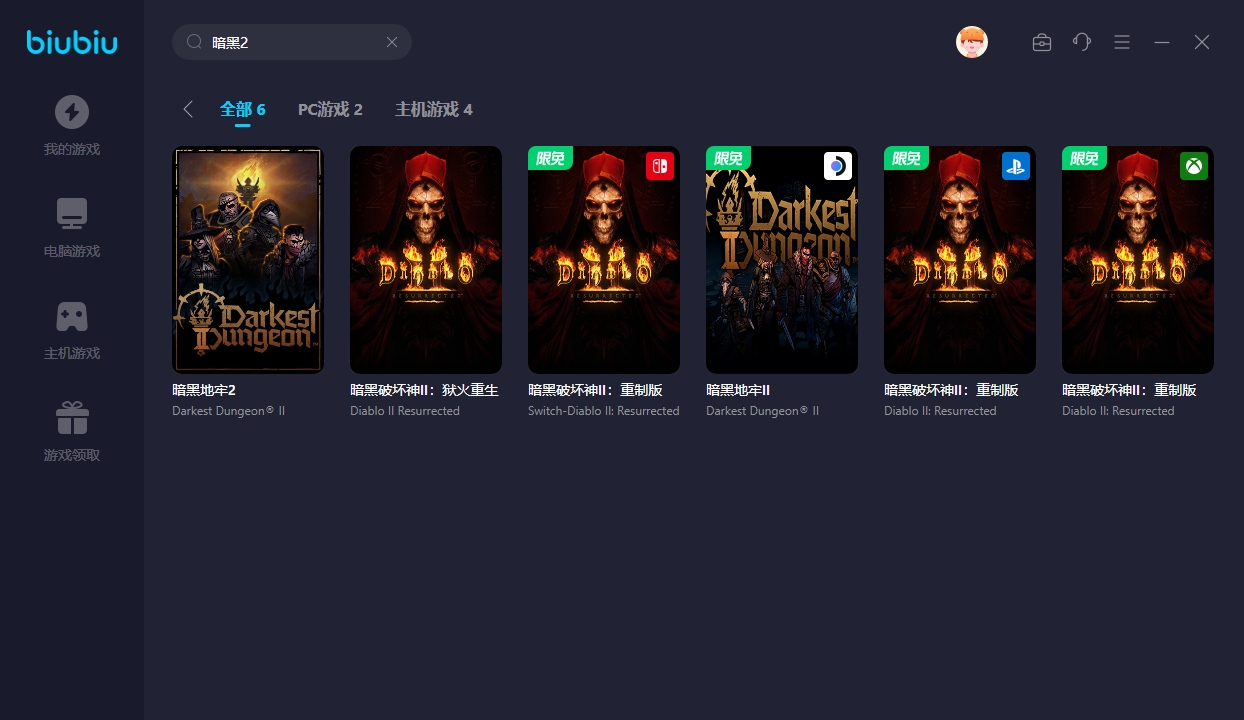Image resolution: width=1244 pixels, height=720 pixels.
Task: Open the Xbox Diablo II Resurrected cover
Action: (x=1138, y=260)
